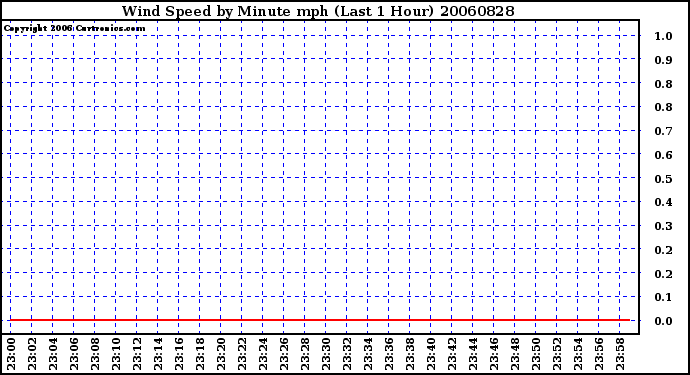This screenshot has height=375, width=690.
Task: Click the chart title 'Wind Speed by Minute mph'
Action: click(225, 11)
